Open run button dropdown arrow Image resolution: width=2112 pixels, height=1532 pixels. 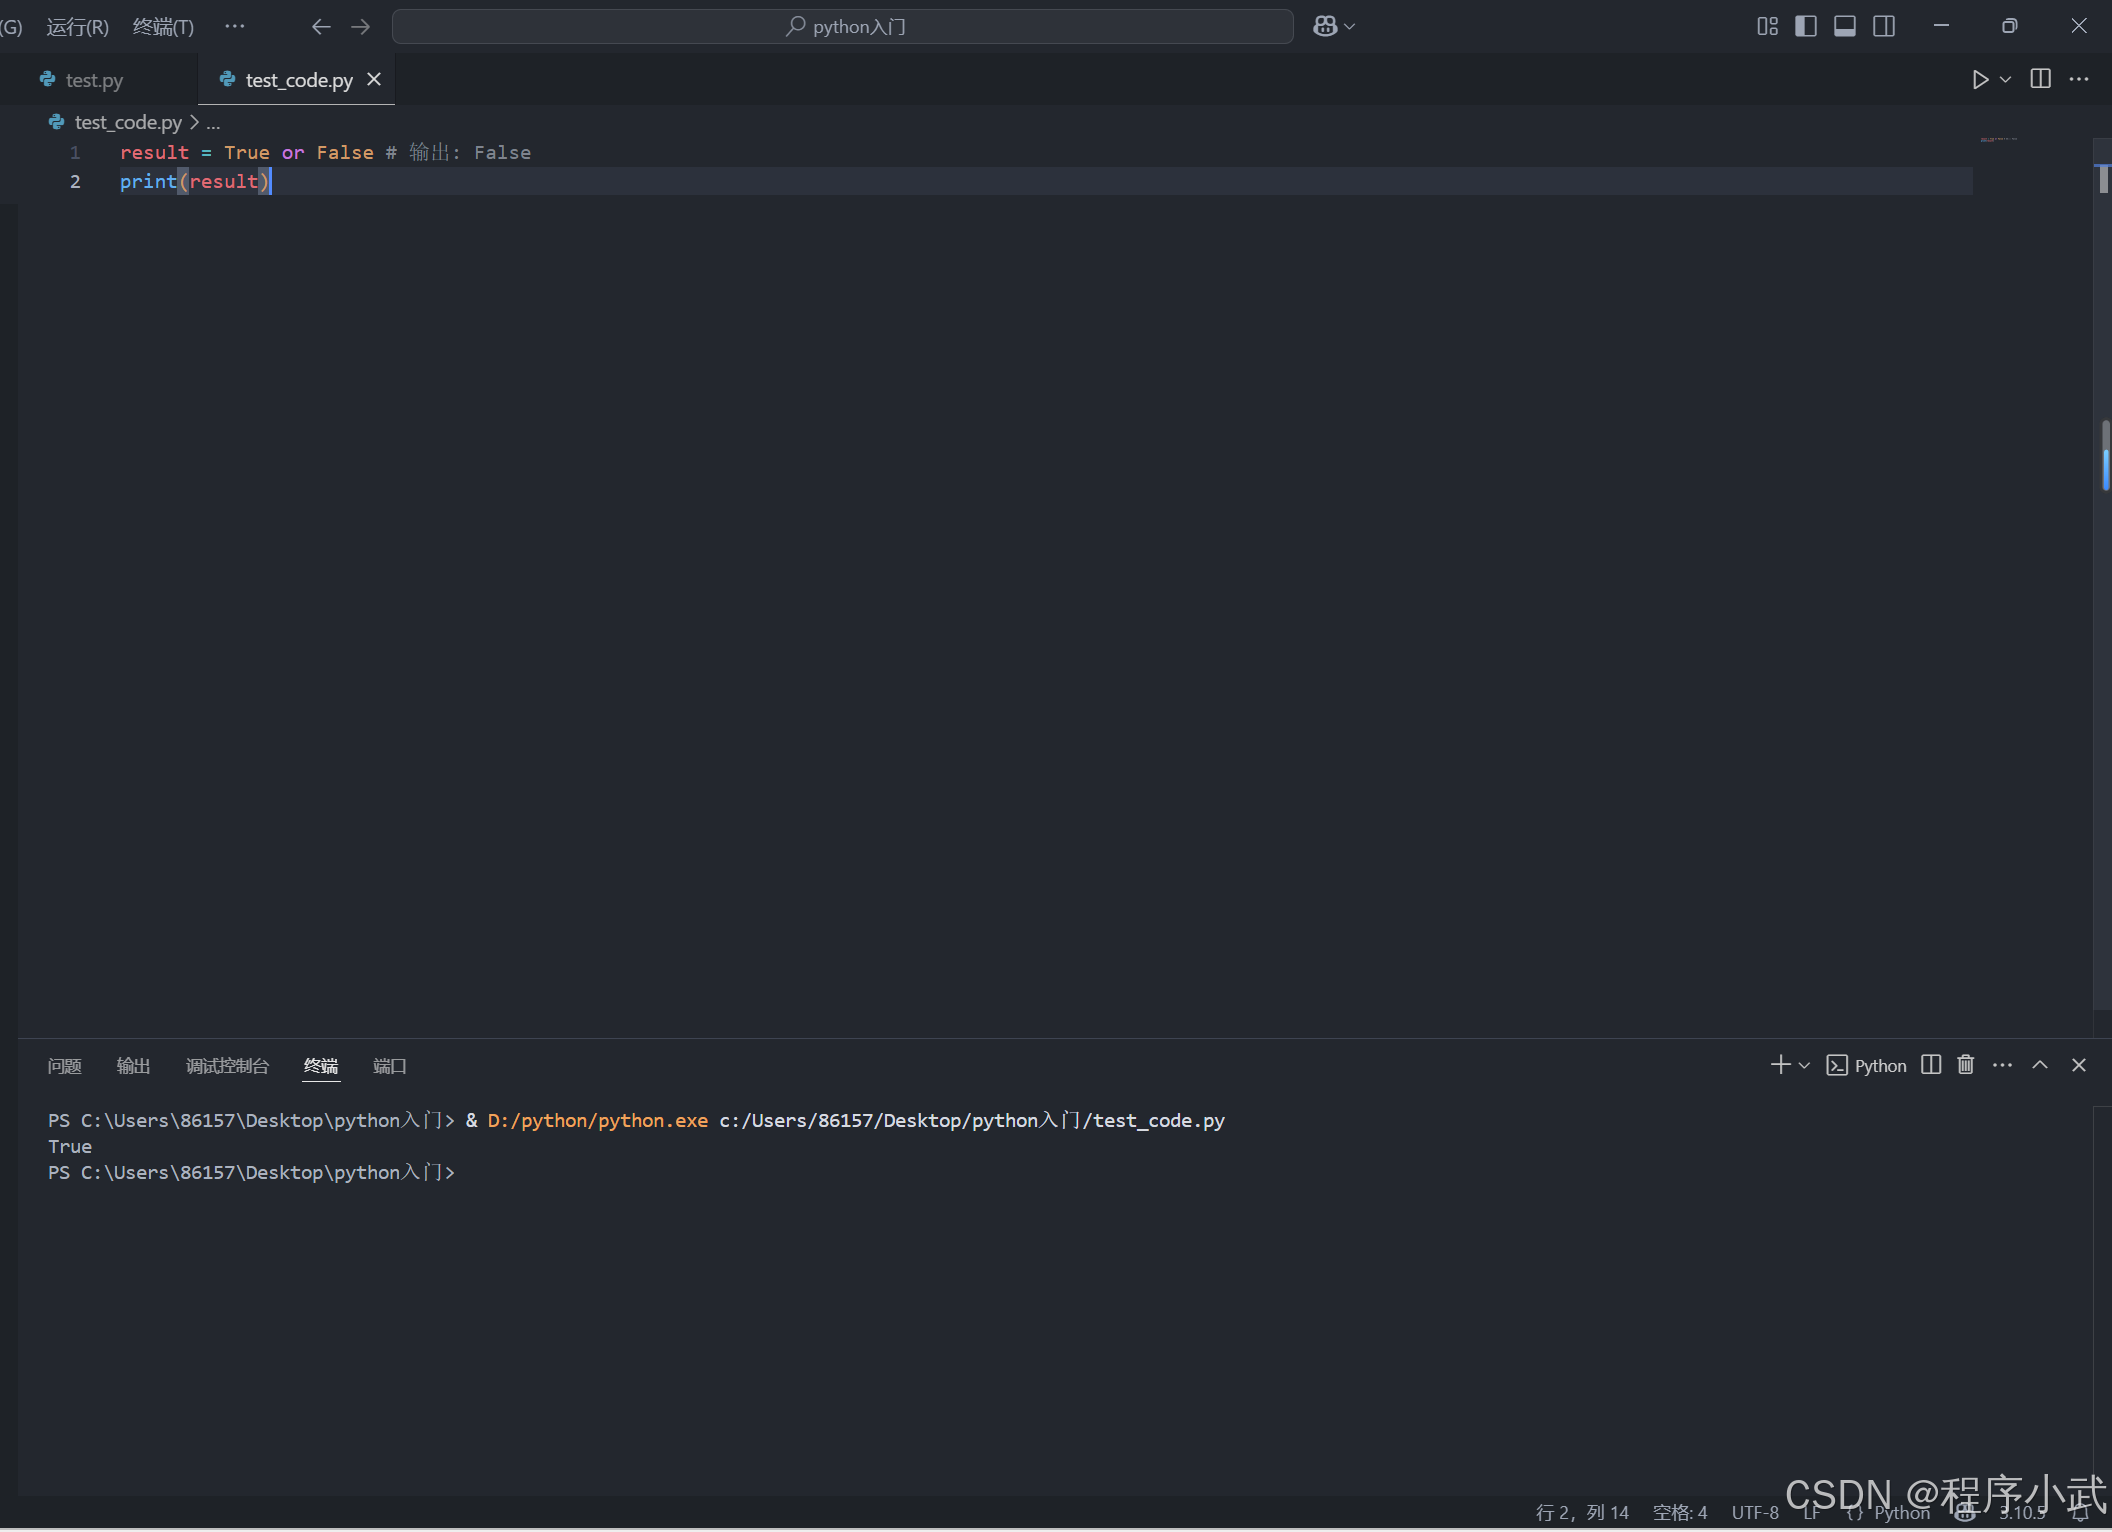click(2005, 80)
